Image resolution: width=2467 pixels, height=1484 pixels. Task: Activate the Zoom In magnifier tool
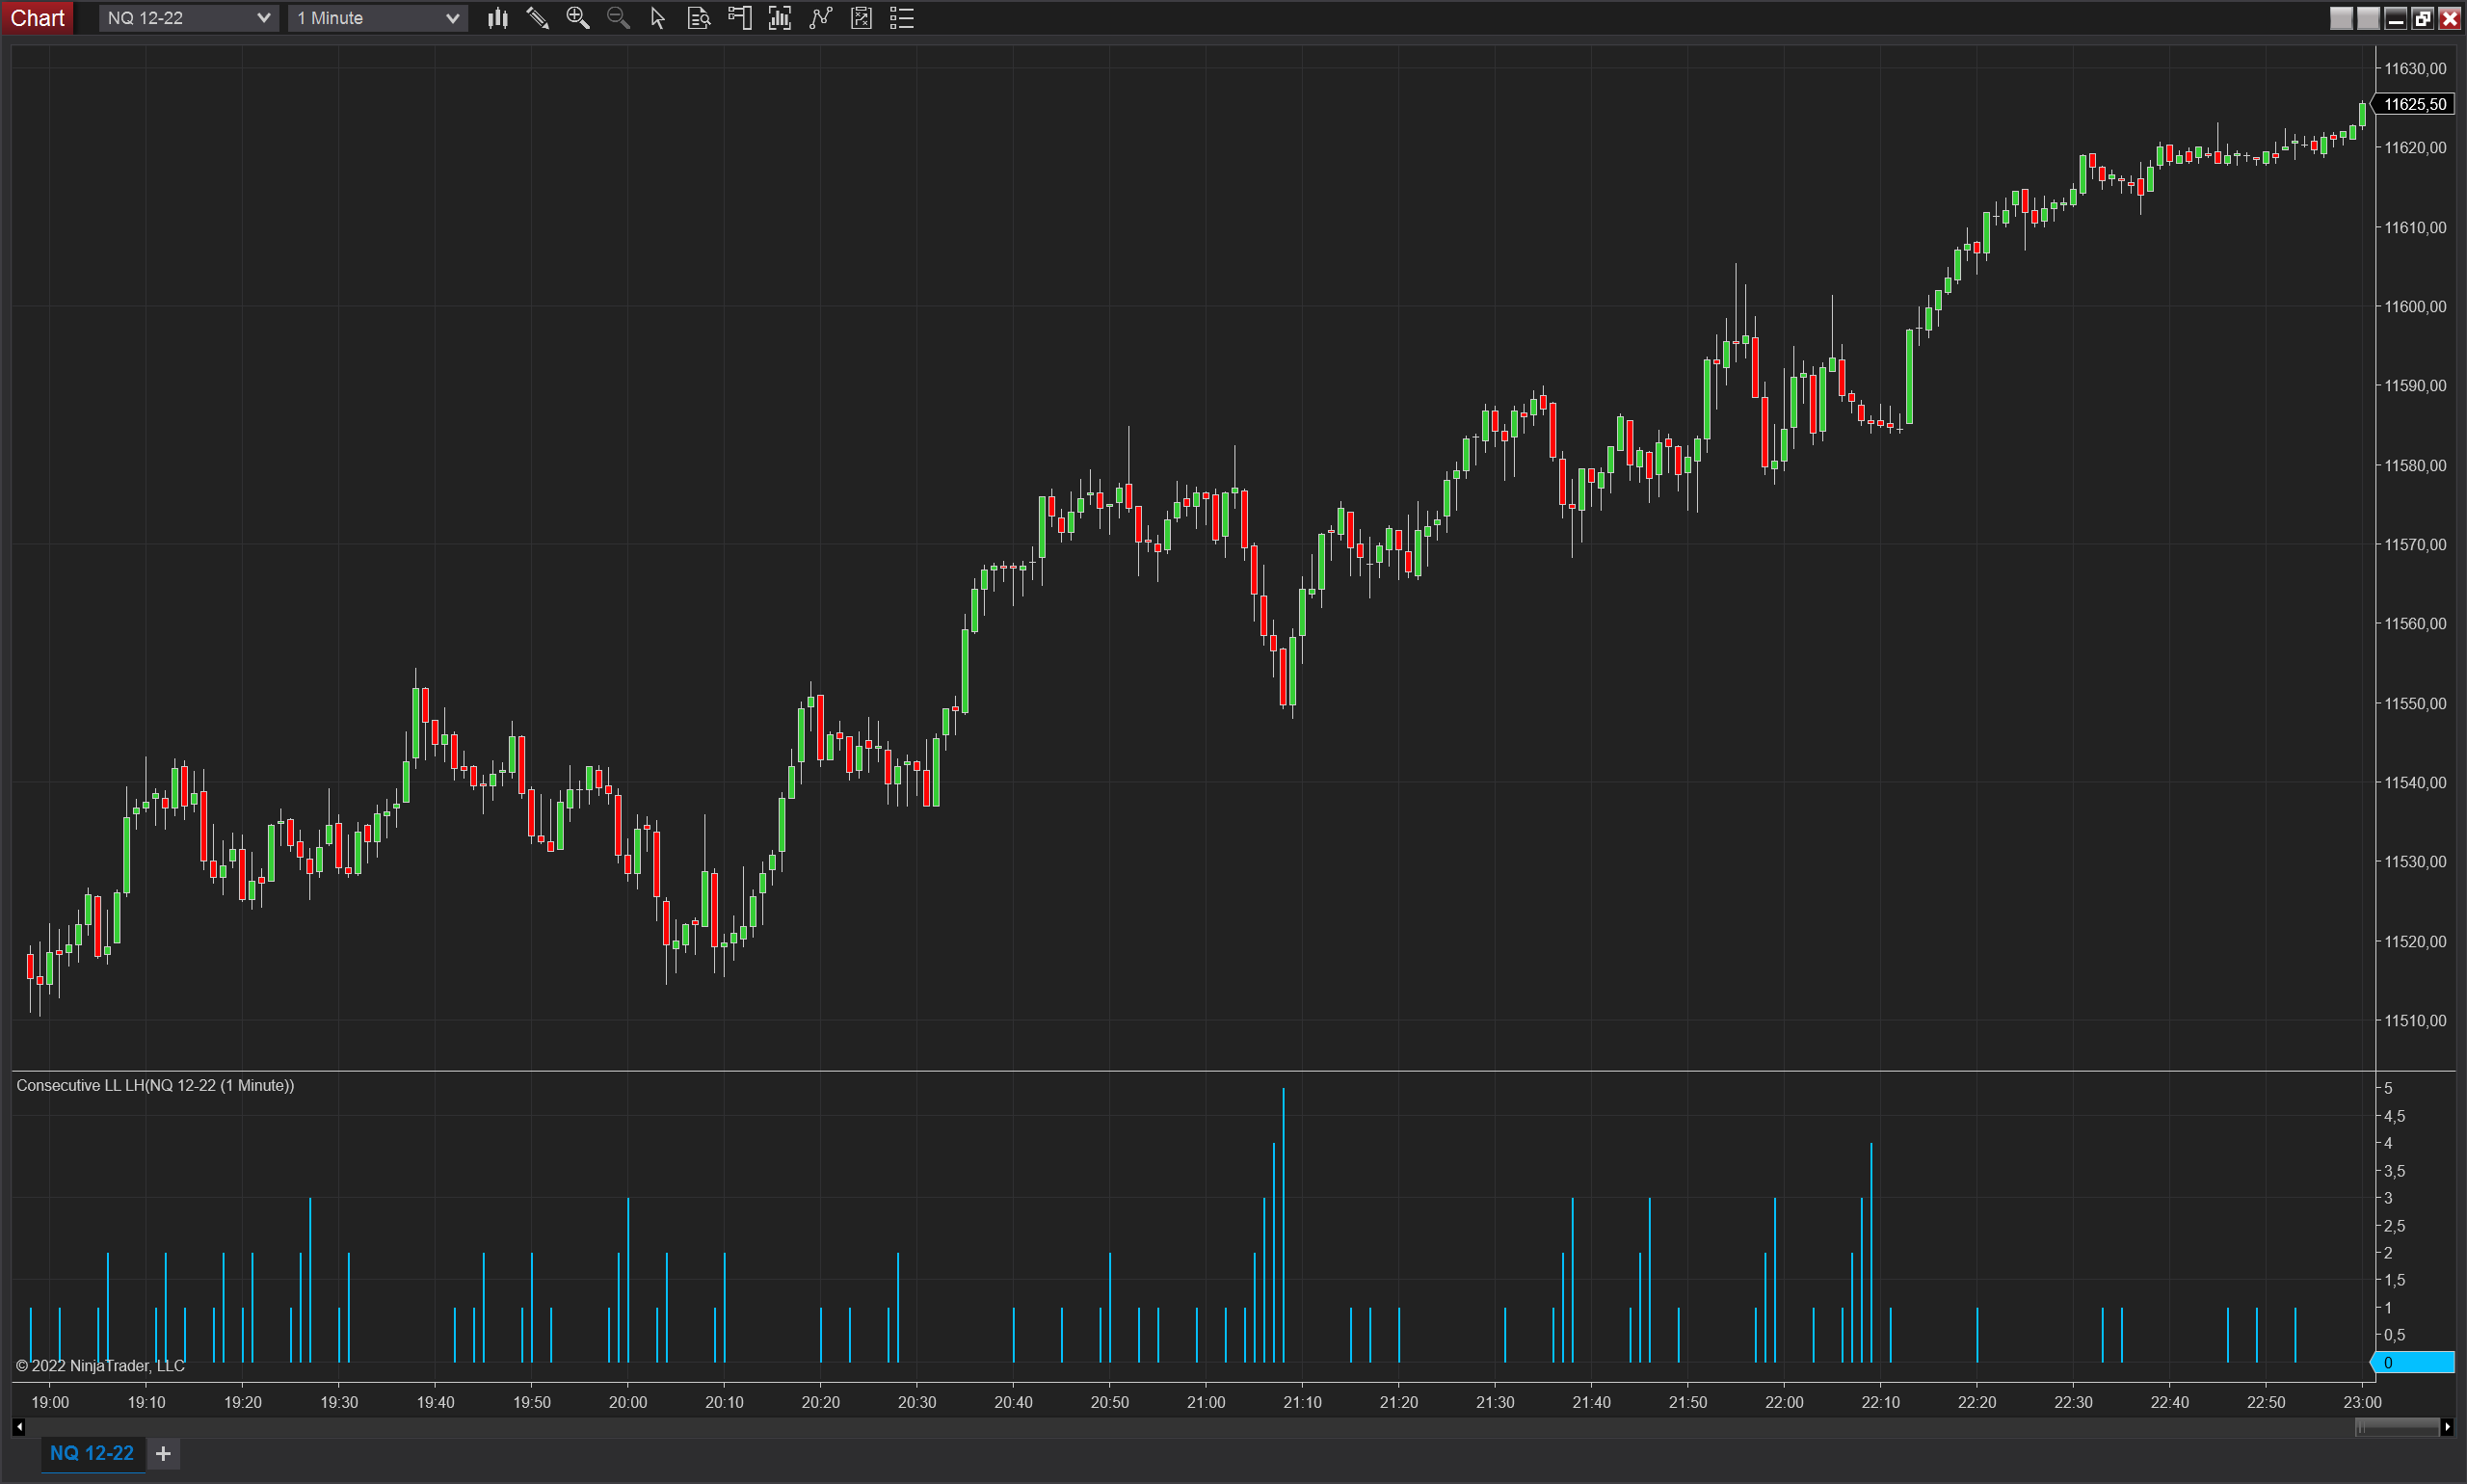(578, 18)
